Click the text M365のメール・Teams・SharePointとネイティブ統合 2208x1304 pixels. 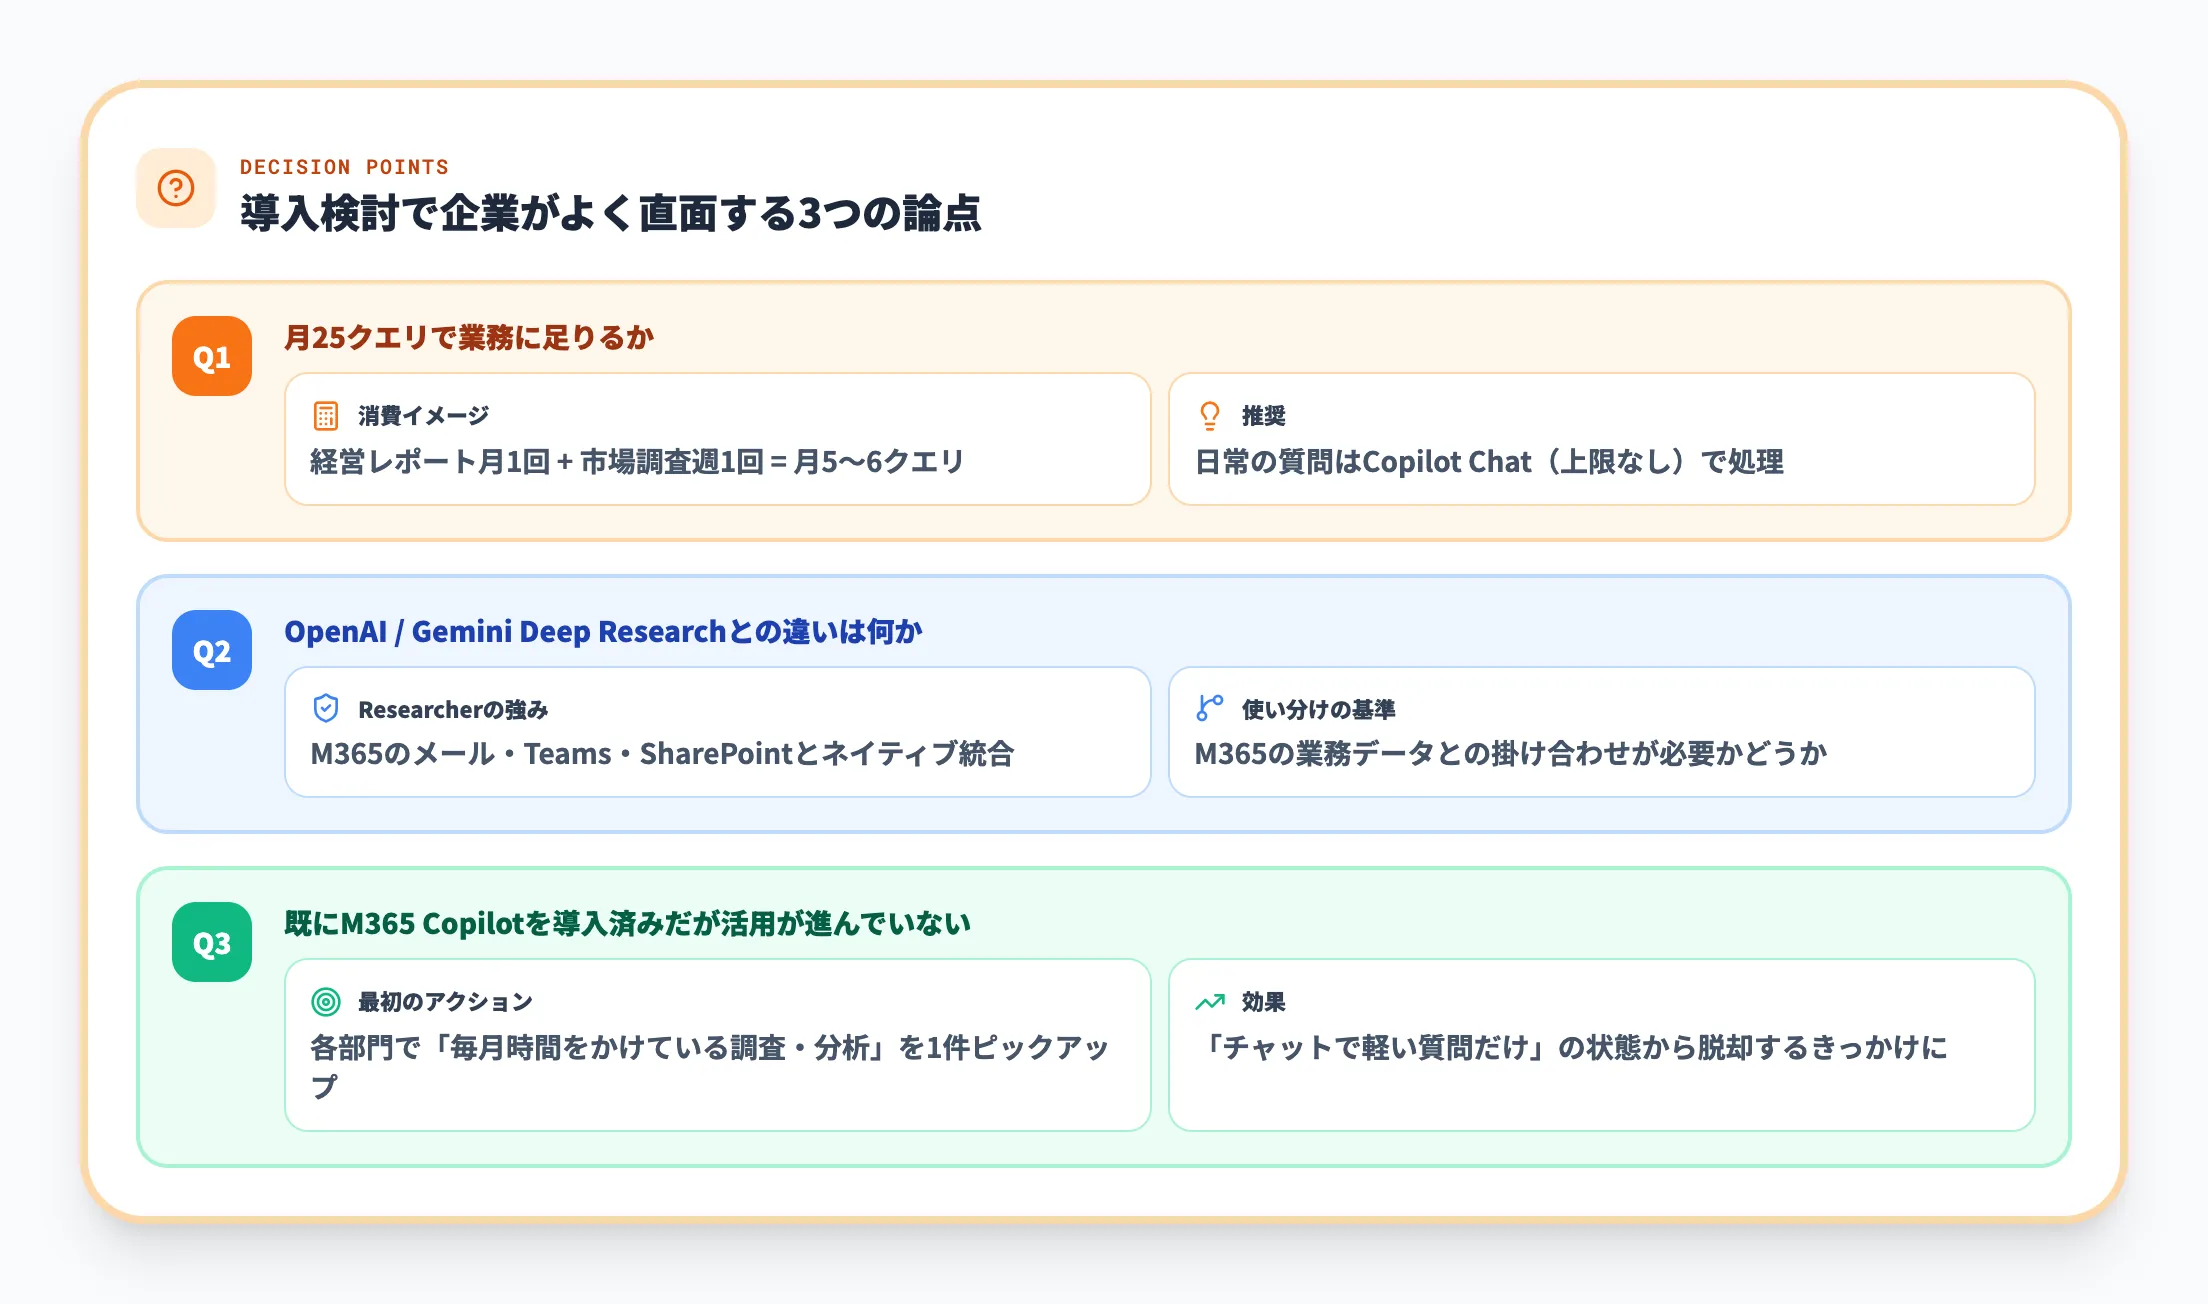click(662, 754)
